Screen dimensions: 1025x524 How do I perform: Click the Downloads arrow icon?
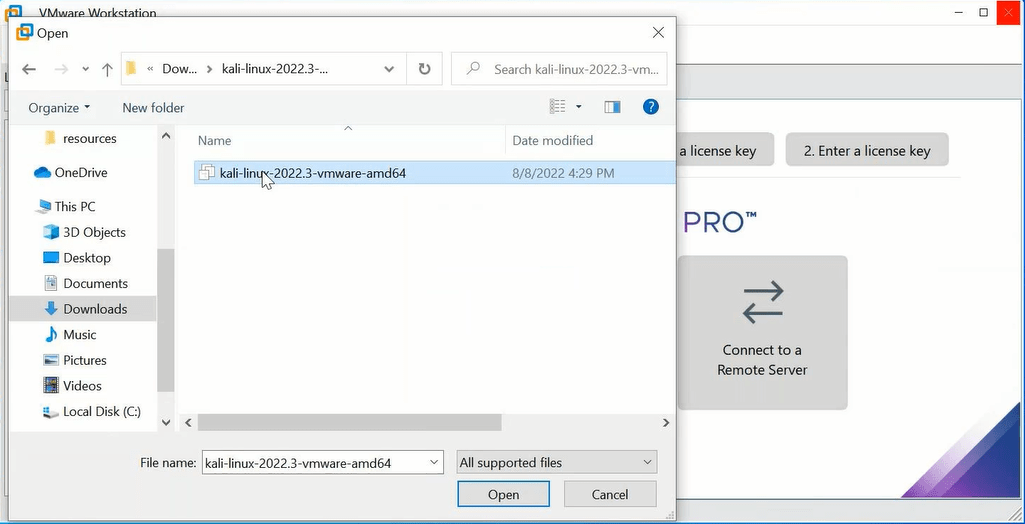51,309
